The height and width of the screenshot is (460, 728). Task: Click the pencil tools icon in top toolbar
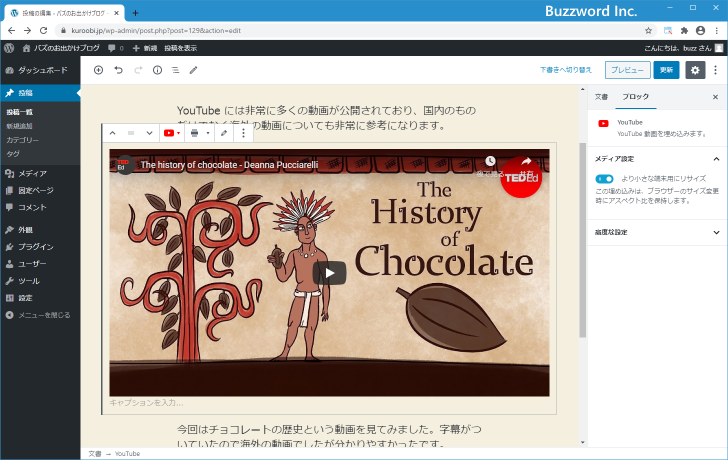click(x=194, y=70)
